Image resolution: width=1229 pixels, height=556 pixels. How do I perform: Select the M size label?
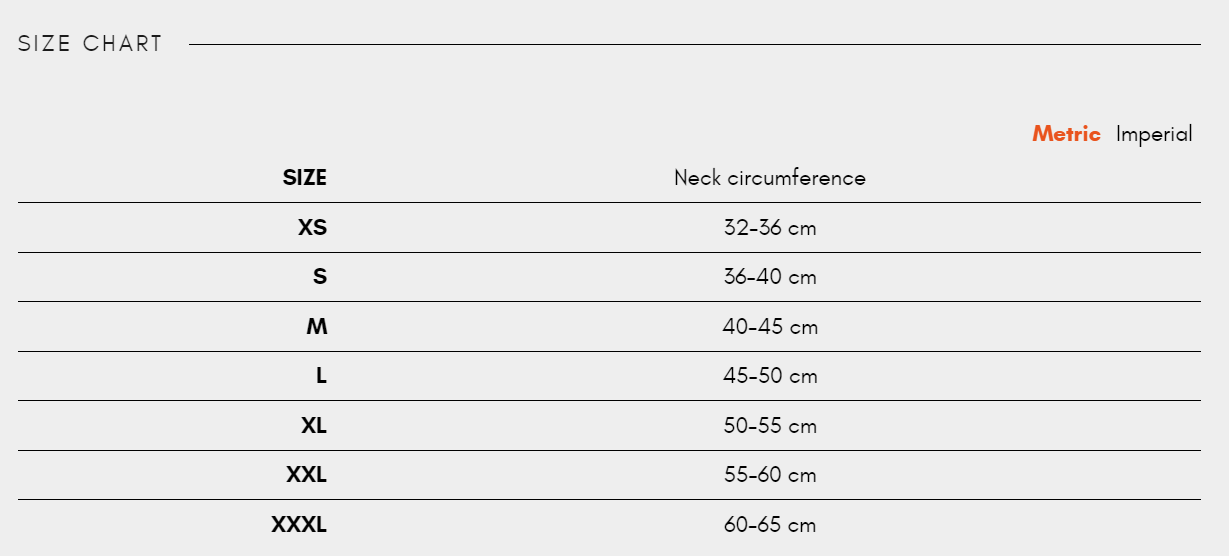[316, 327]
